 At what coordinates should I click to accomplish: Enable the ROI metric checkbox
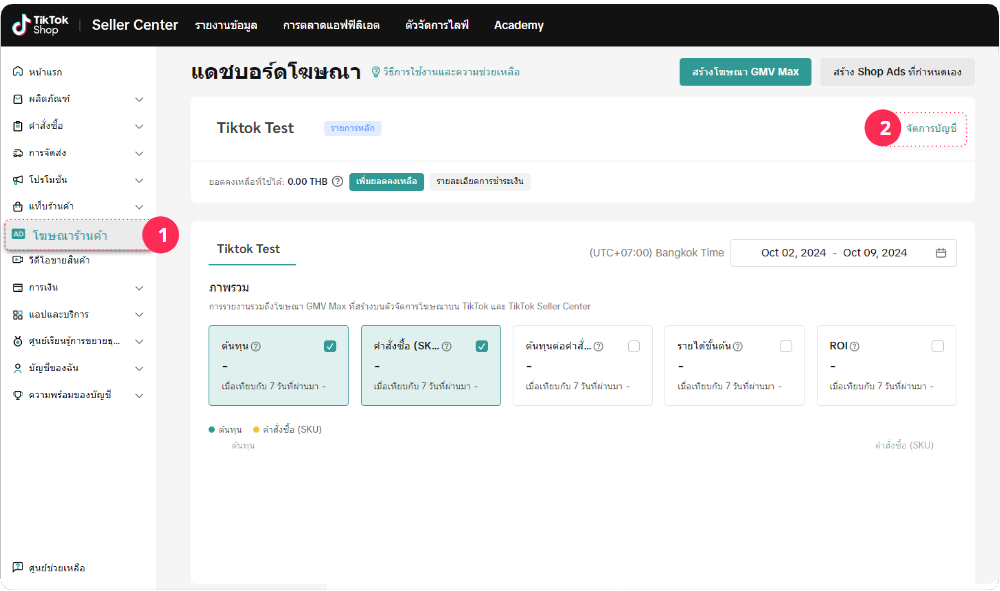click(x=937, y=346)
